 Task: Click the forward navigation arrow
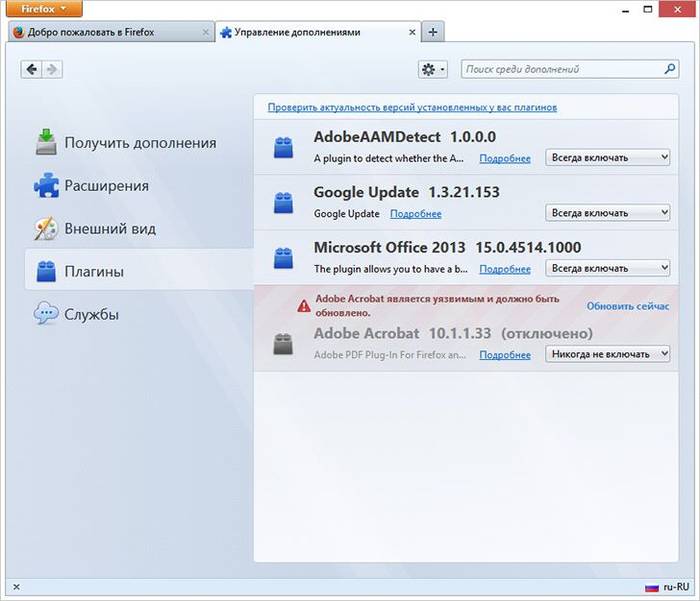pyautogui.click(x=52, y=69)
